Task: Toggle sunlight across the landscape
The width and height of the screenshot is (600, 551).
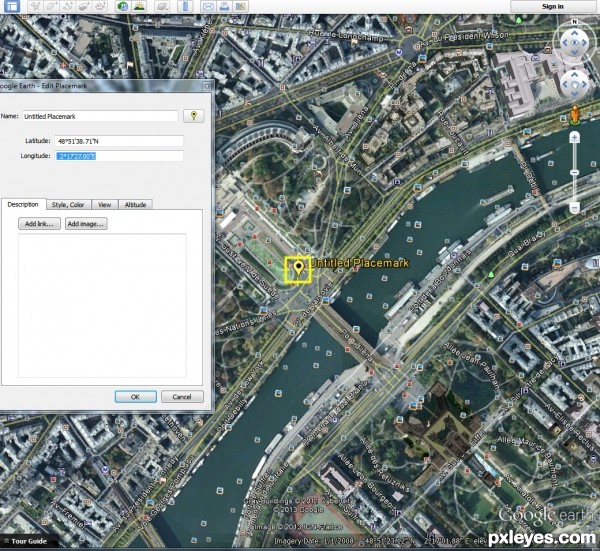Action: 139,6
